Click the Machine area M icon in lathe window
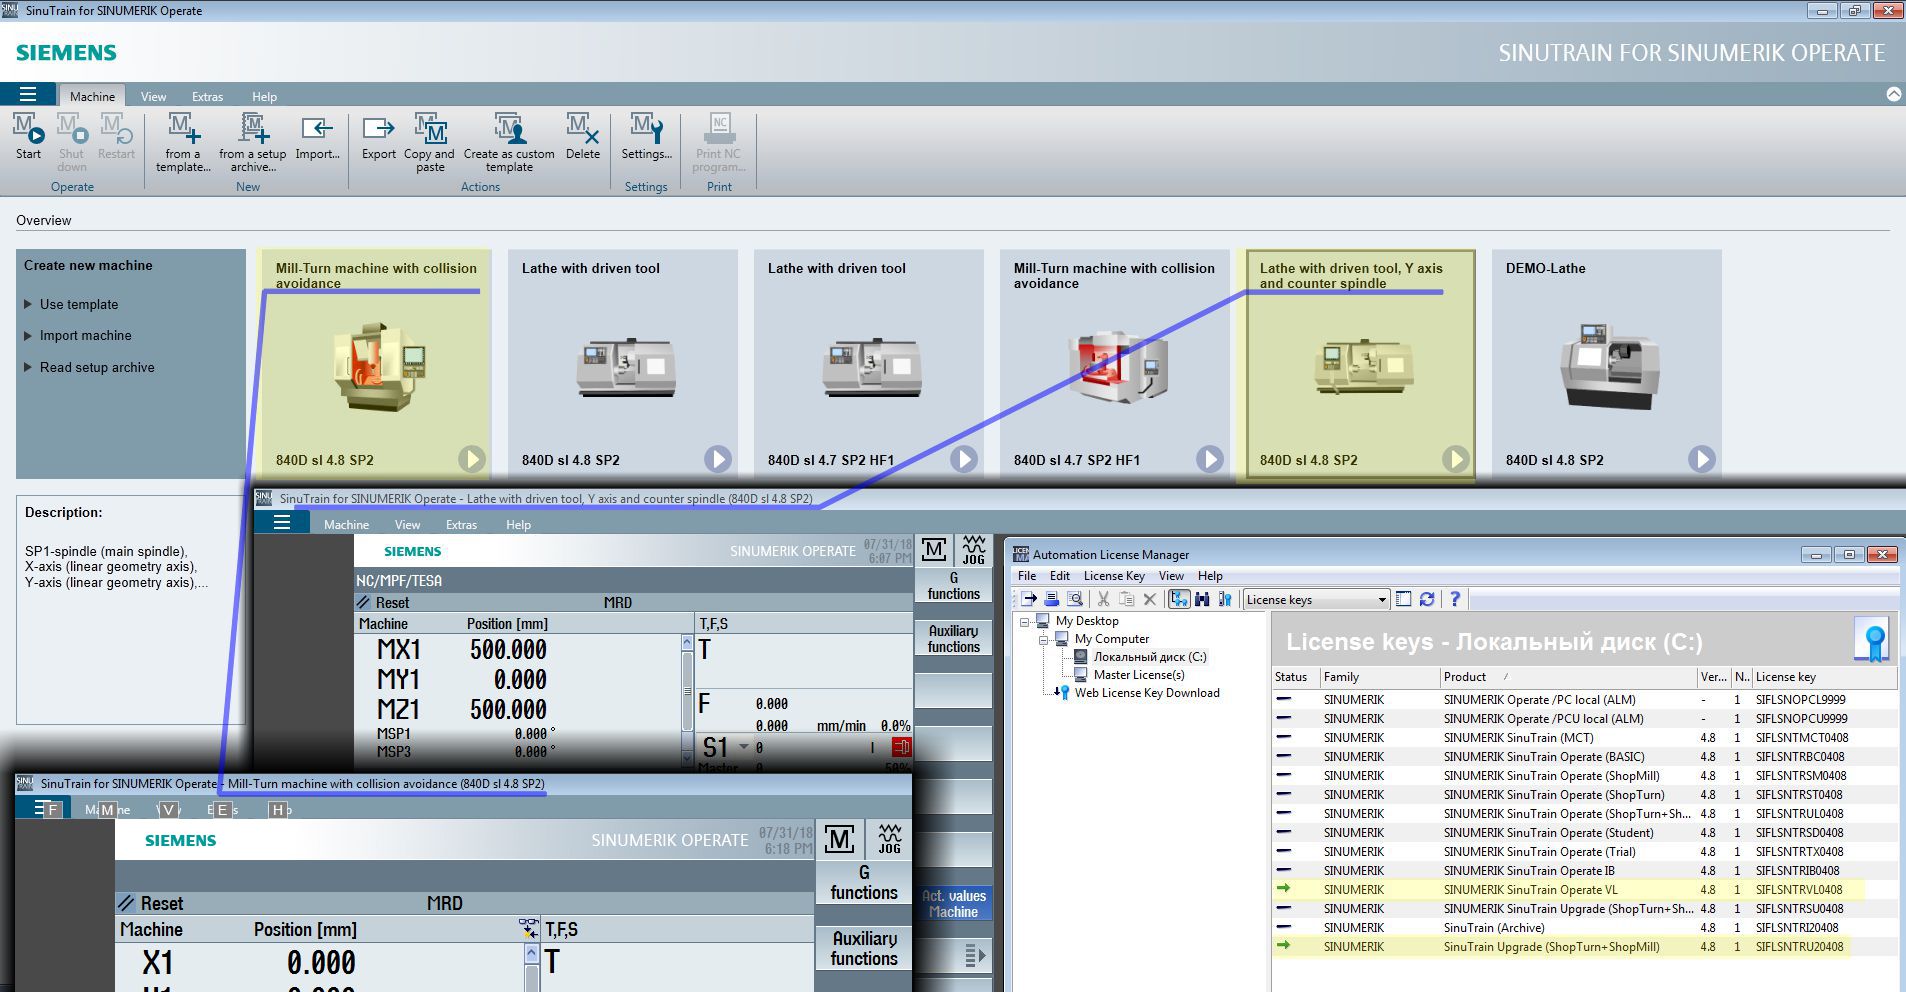Image resolution: width=1906 pixels, height=992 pixels. (x=934, y=549)
